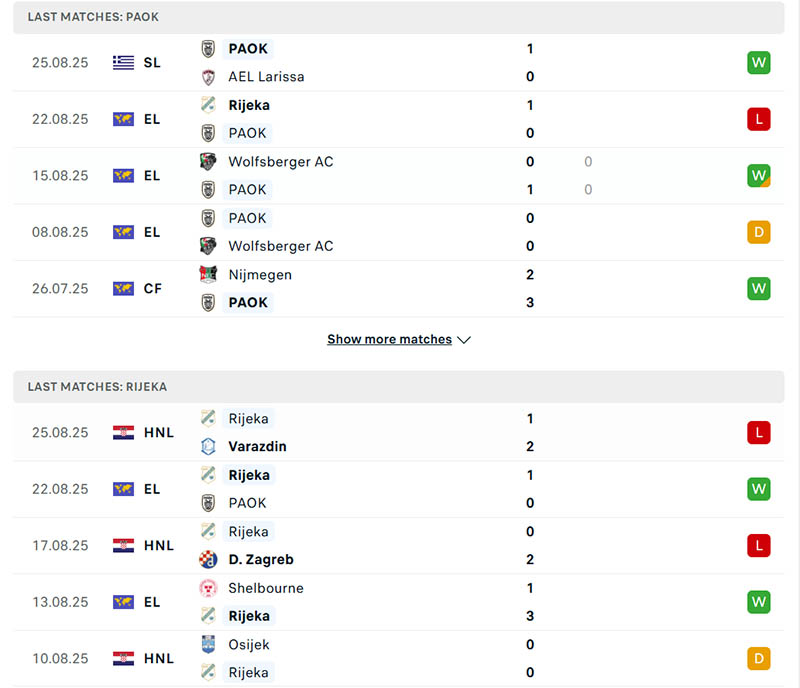This screenshot has height=688, width=800.
Task: Open the Nijmegen vs PAOK match row
Action: (400, 289)
